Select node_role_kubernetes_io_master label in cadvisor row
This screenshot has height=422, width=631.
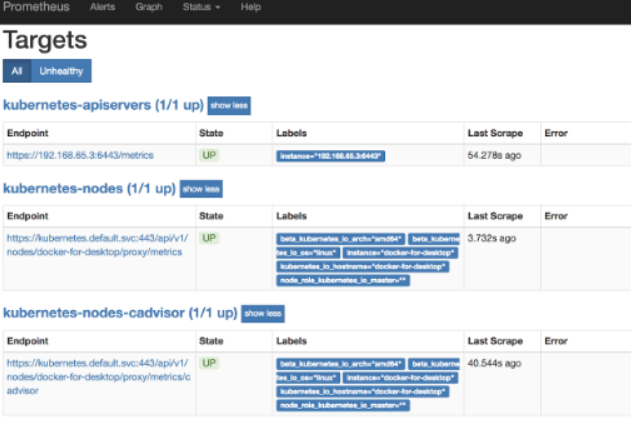coord(343,405)
